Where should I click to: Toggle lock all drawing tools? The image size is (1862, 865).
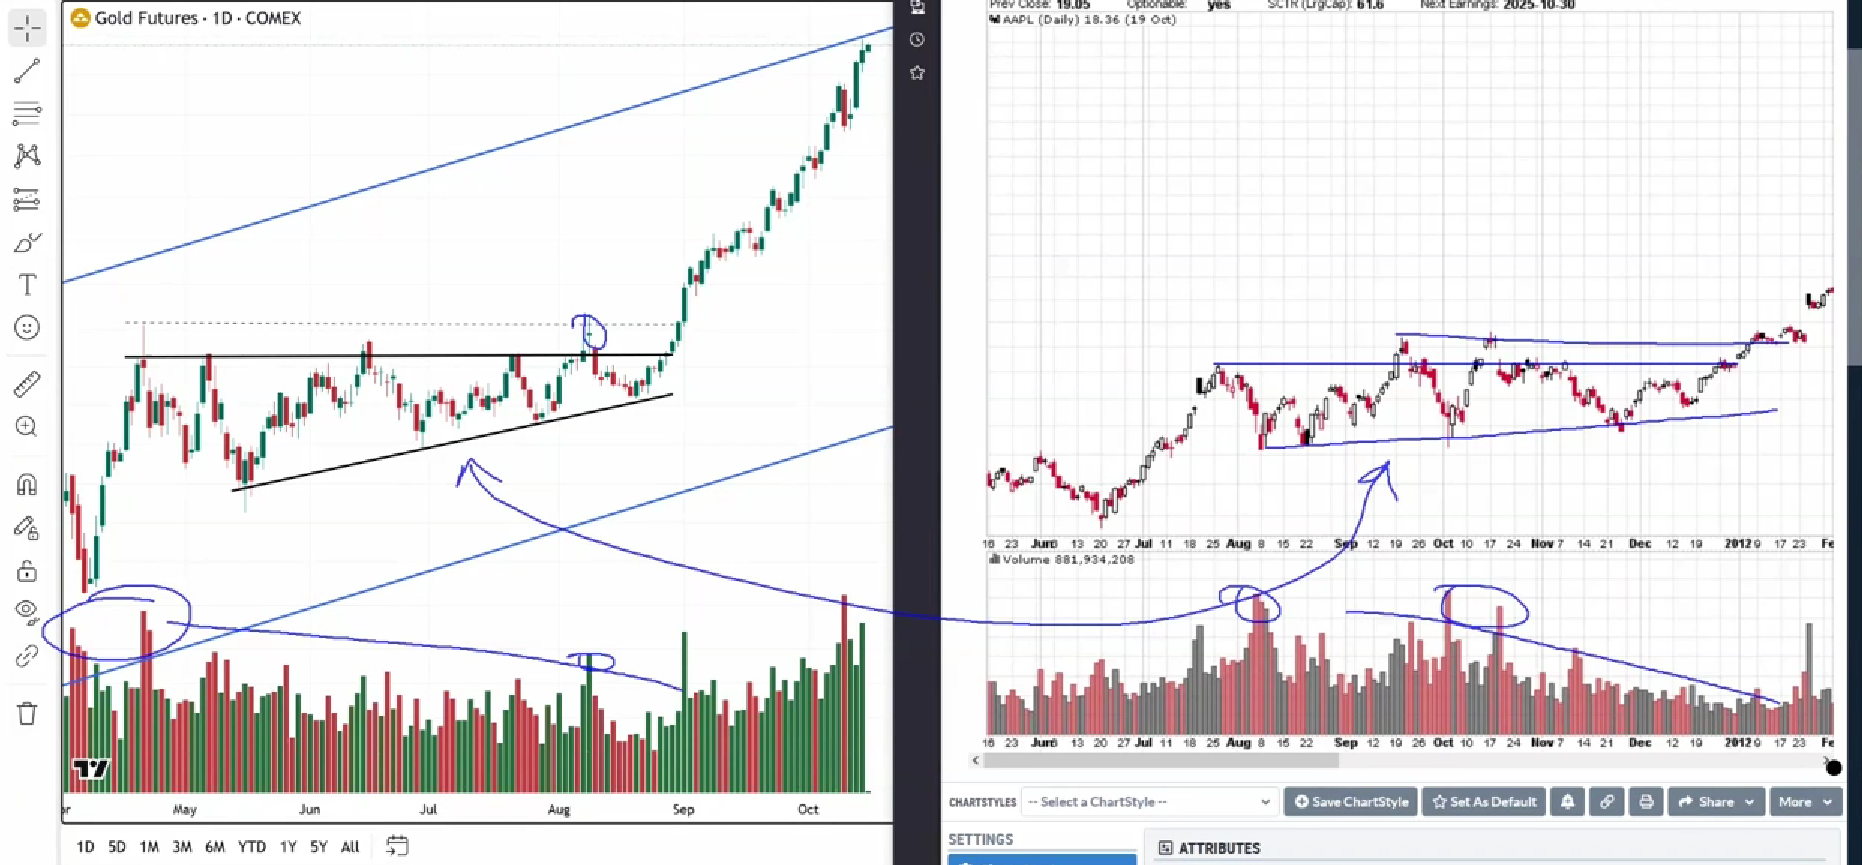(27, 571)
